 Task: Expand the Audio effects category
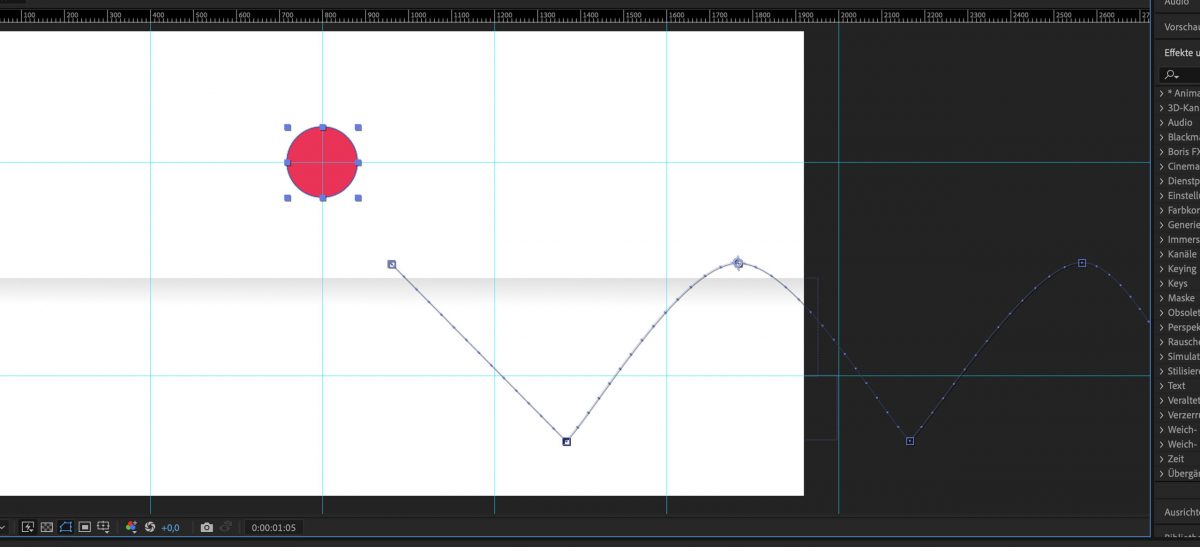pyautogui.click(x=1179, y=122)
